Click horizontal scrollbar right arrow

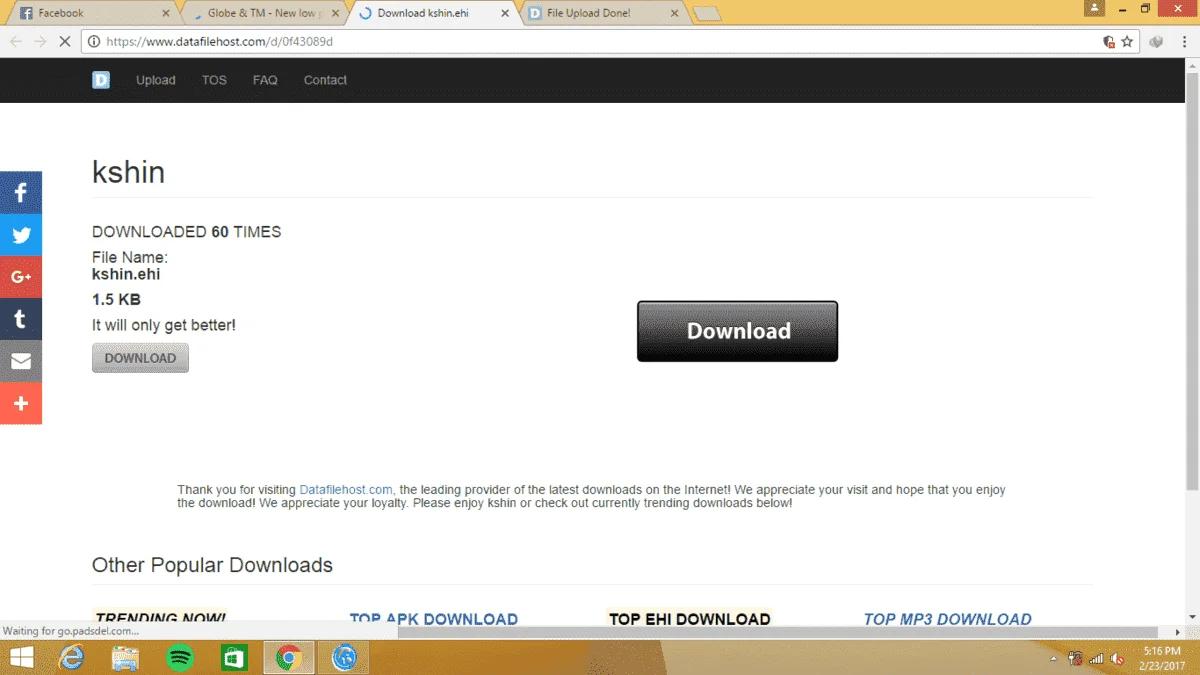tap(1178, 633)
